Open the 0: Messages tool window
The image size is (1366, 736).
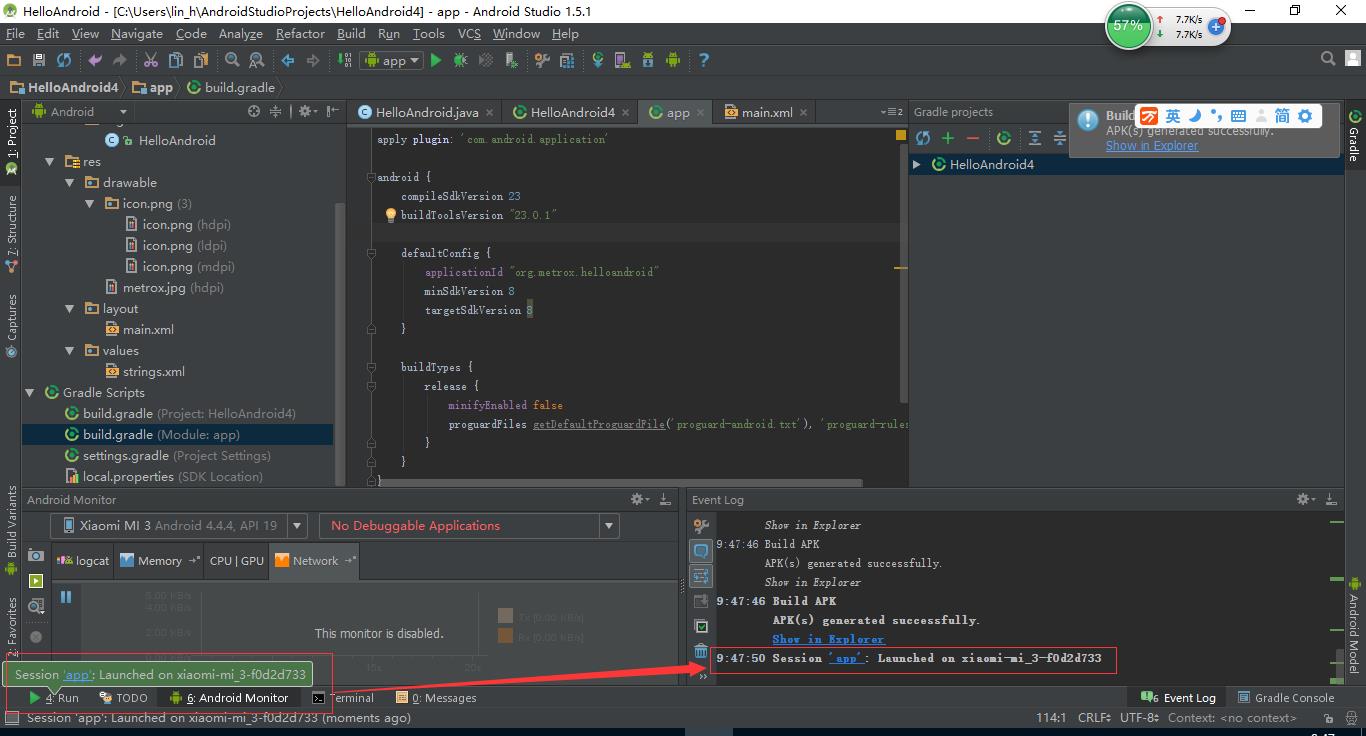(x=437, y=698)
